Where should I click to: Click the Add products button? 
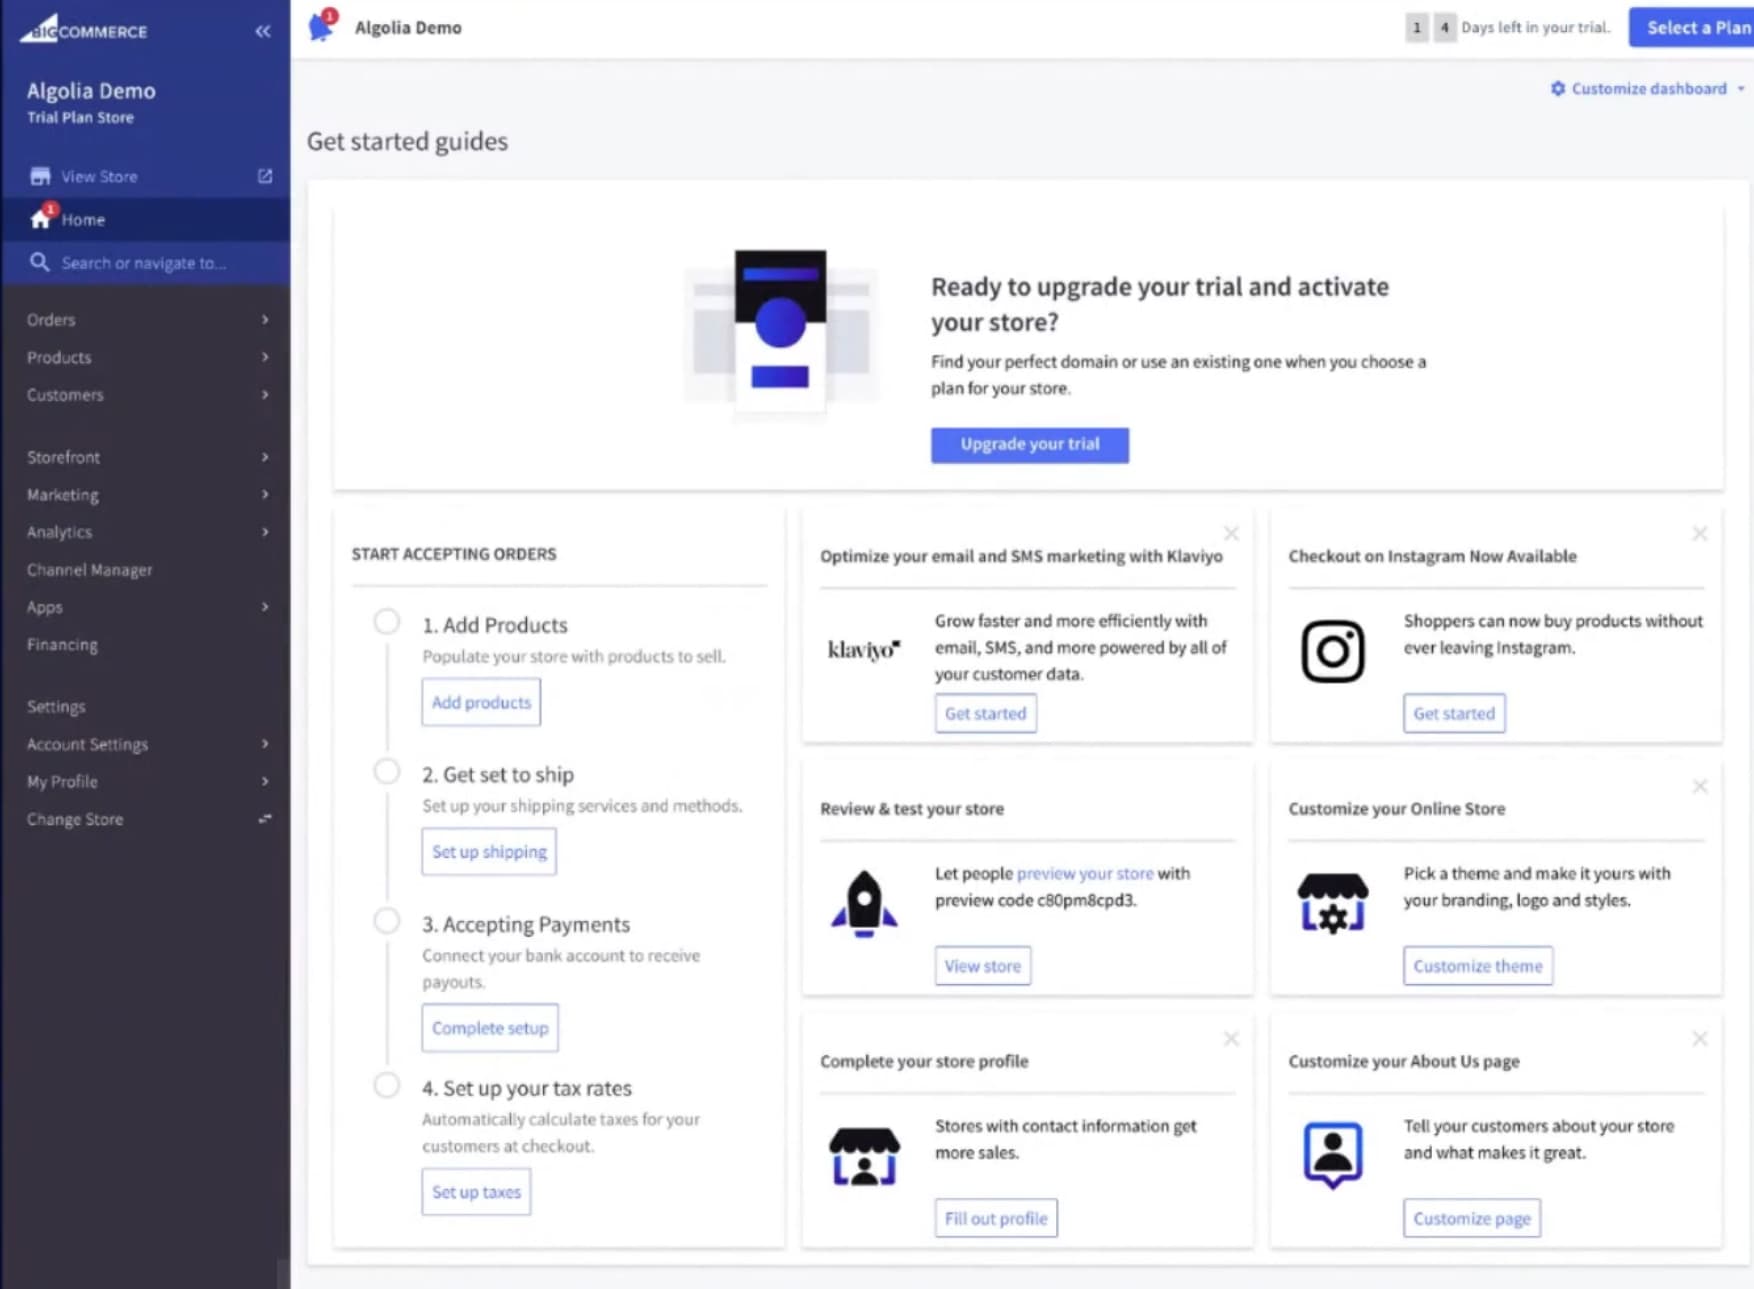[x=481, y=702]
